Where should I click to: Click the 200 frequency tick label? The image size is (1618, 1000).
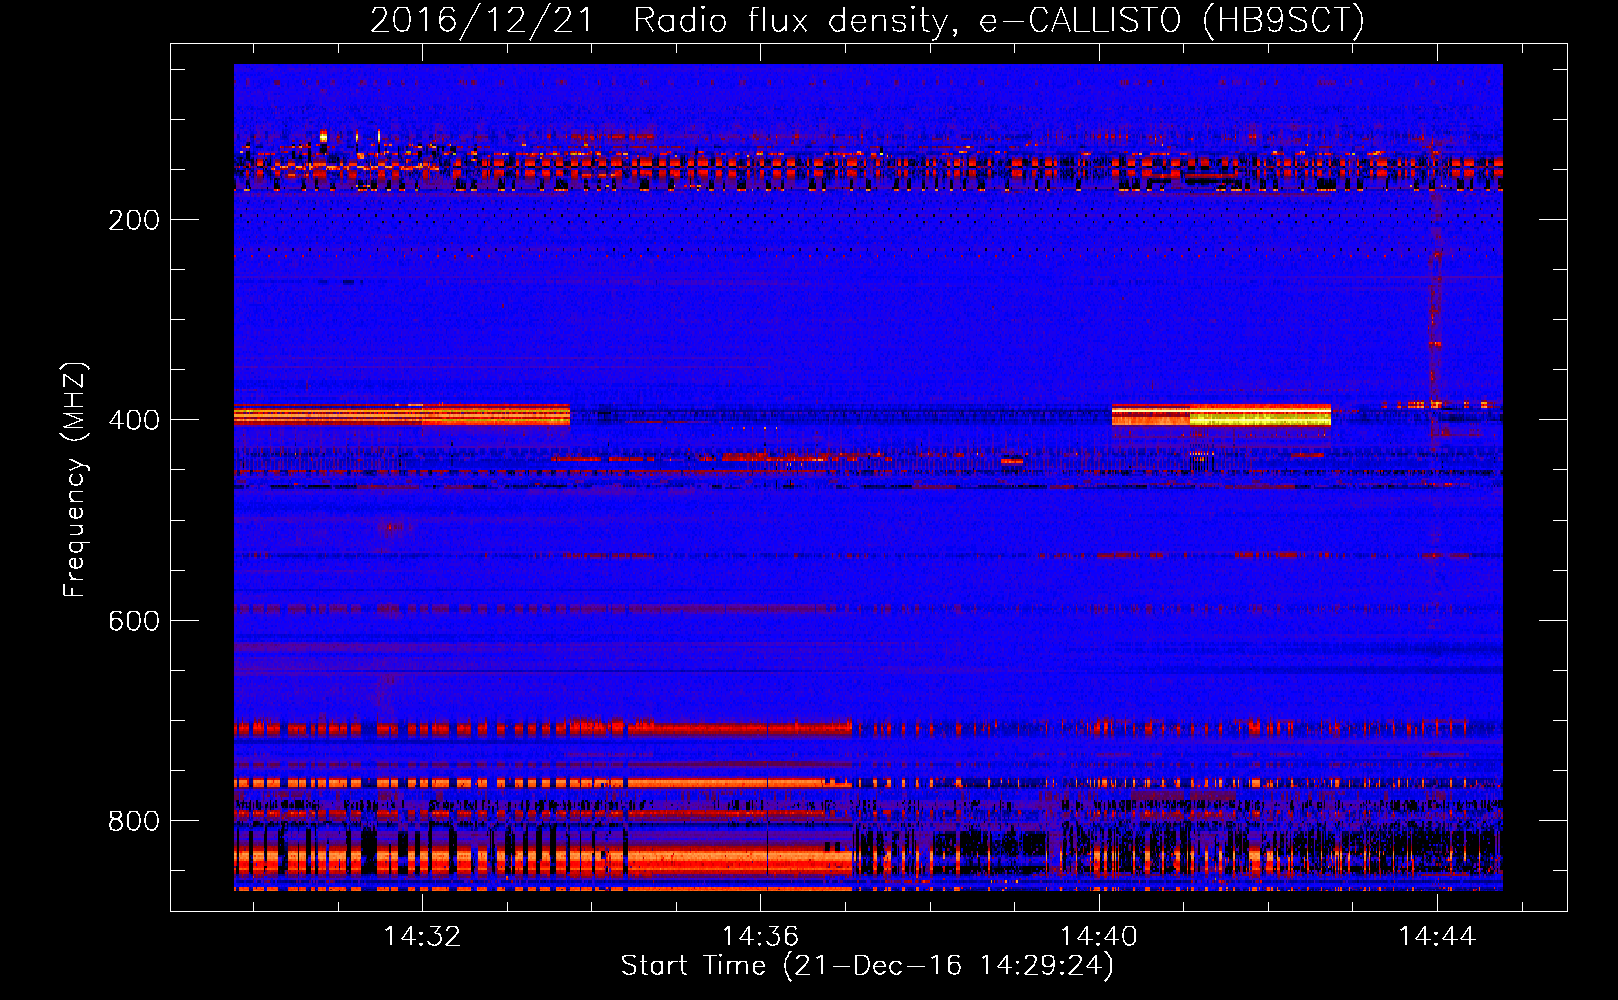[134, 220]
